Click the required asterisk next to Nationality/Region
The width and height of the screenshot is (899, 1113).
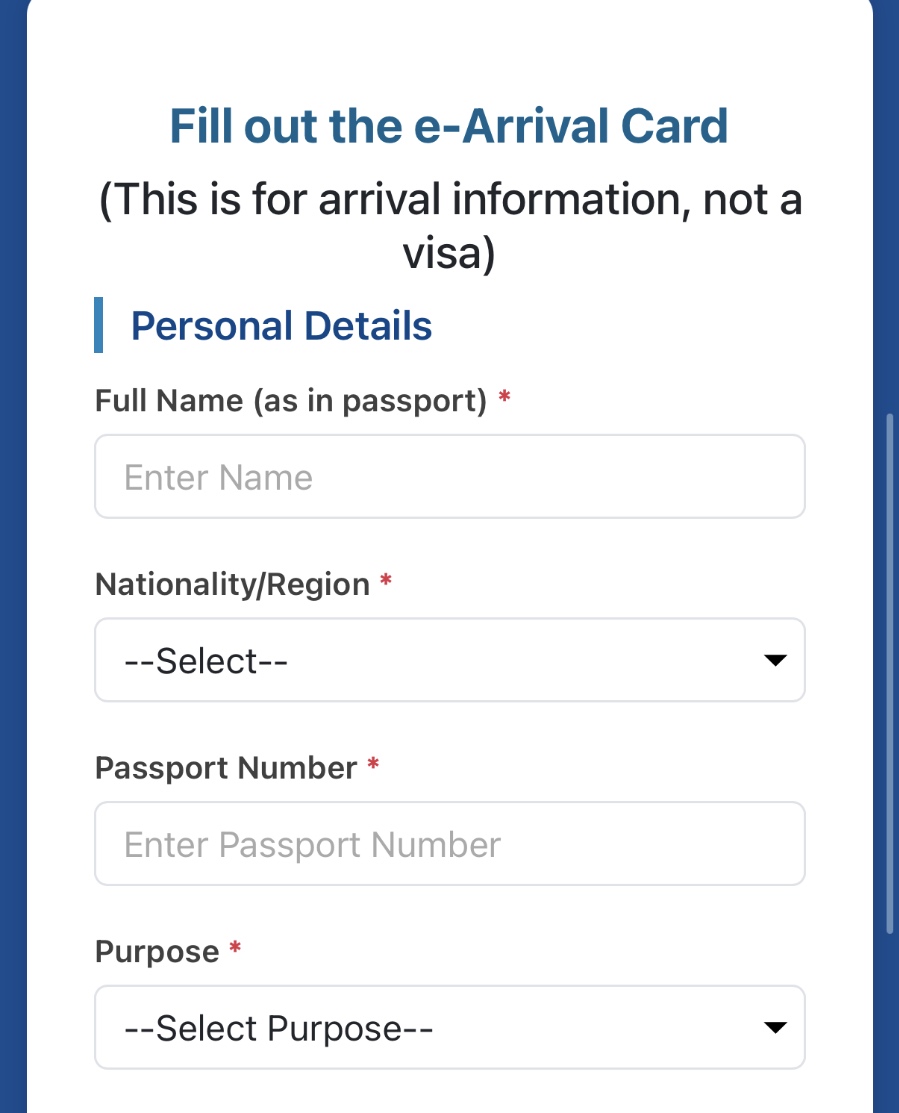pyautogui.click(x=386, y=582)
